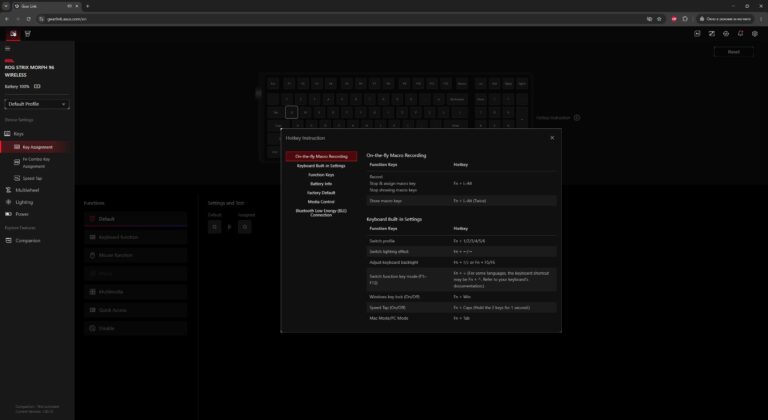The width and height of the screenshot is (768, 420).
Task: Click the sign-in icon in the header
Action: pos(697,34)
